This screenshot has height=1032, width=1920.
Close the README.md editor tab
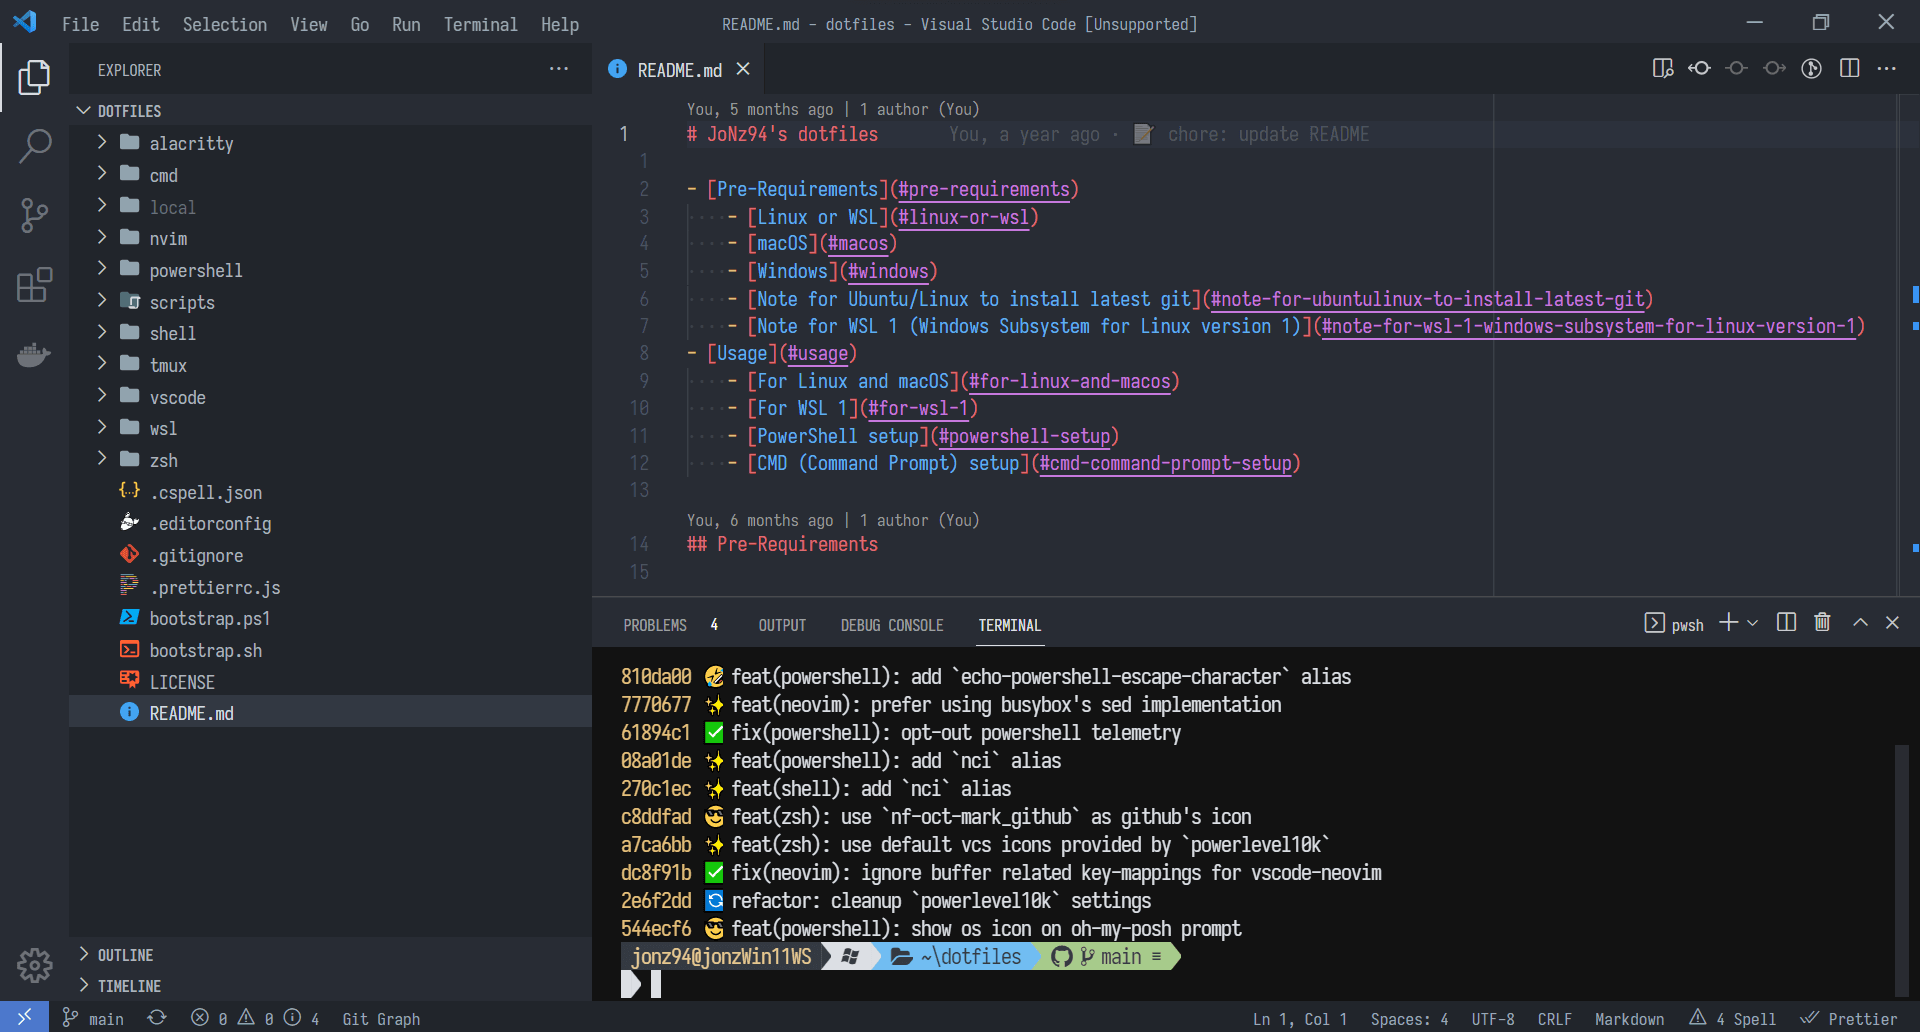743,69
